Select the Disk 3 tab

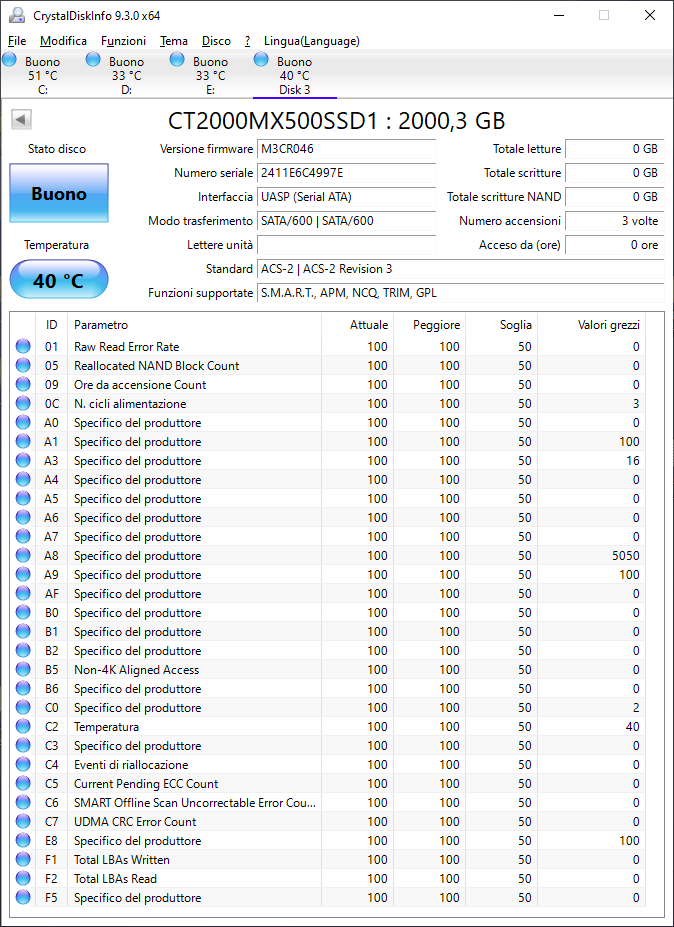(x=294, y=75)
